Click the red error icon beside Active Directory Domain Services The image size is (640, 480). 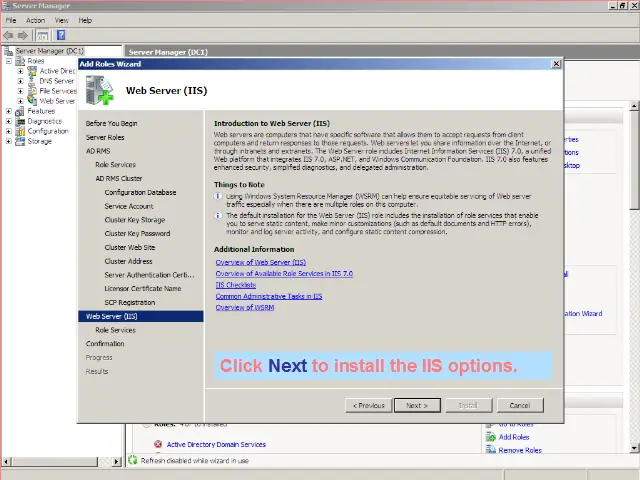click(x=158, y=444)
